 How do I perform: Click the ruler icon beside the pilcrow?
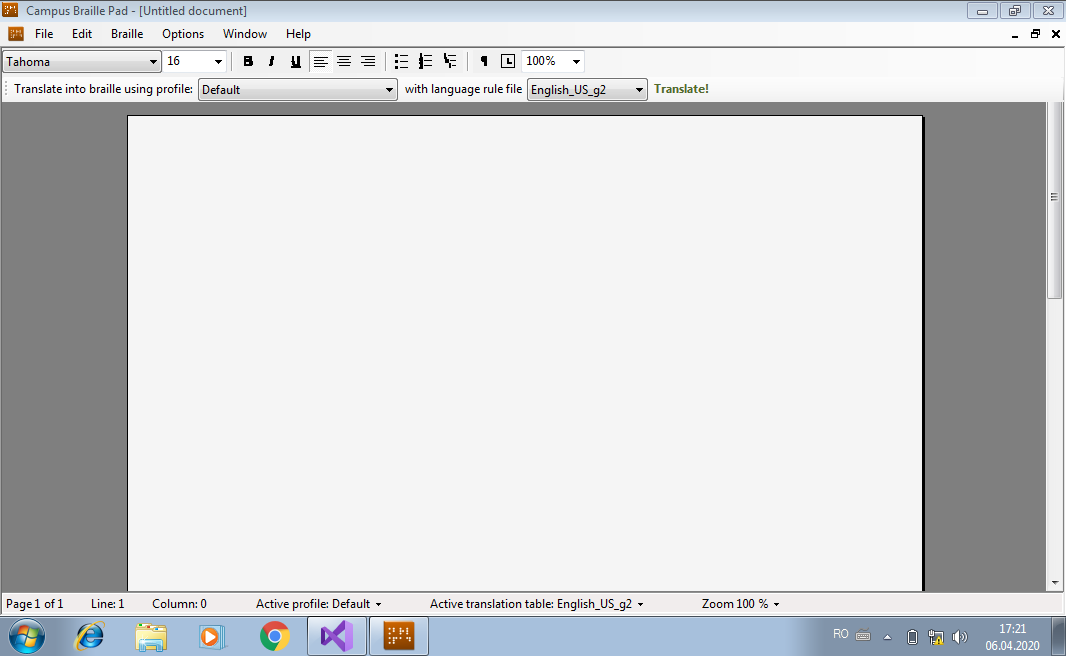[x=508, y=62]
